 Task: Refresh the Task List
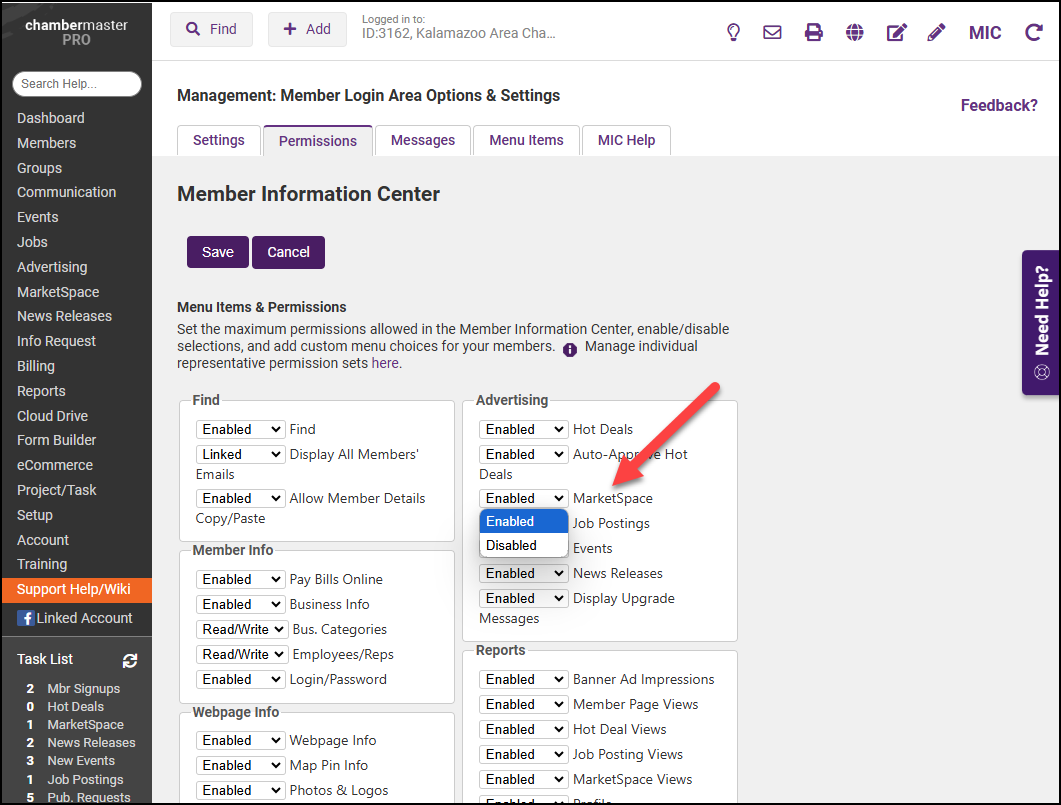coord(130,660)
